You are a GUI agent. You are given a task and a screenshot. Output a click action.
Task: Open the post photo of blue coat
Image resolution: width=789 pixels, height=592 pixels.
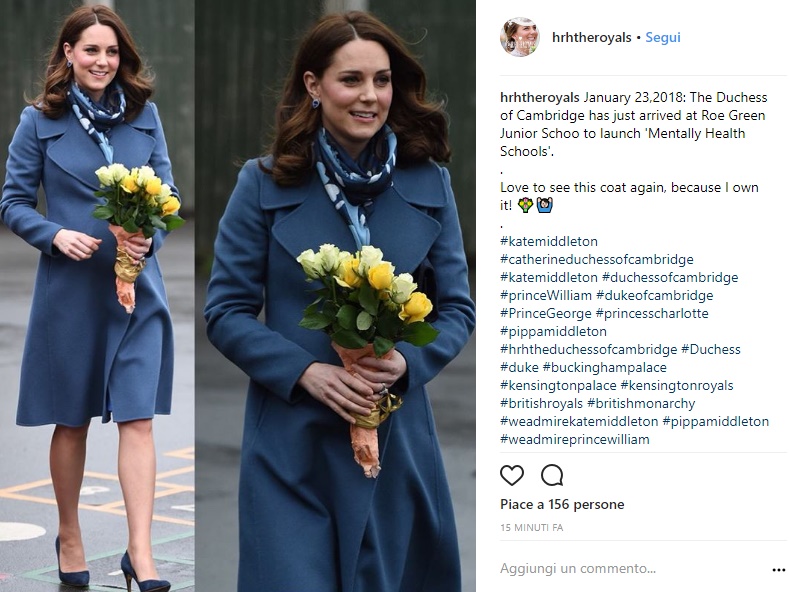(238, 296)
